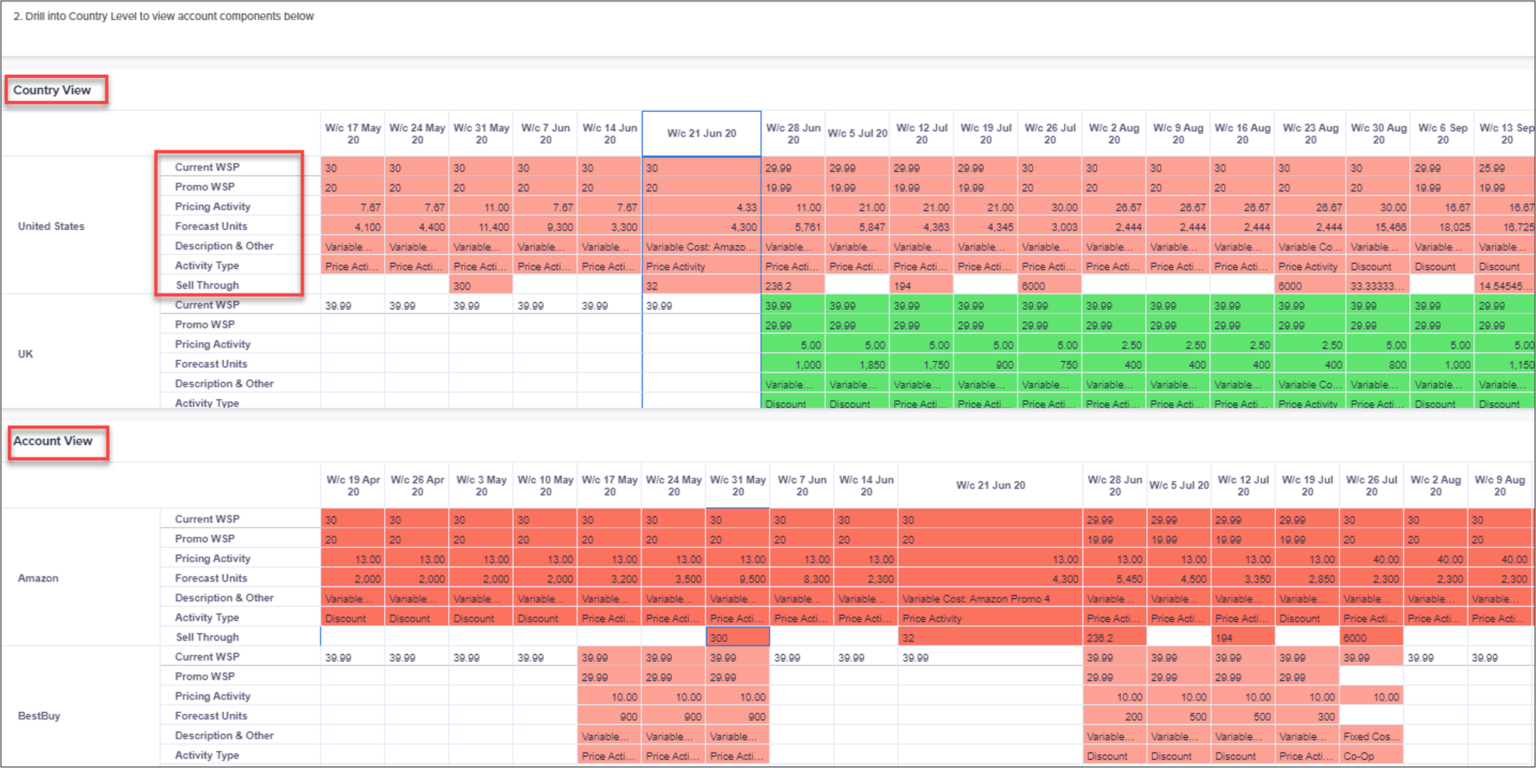
Task: Click the Account View section title
Action: [53, 441]
